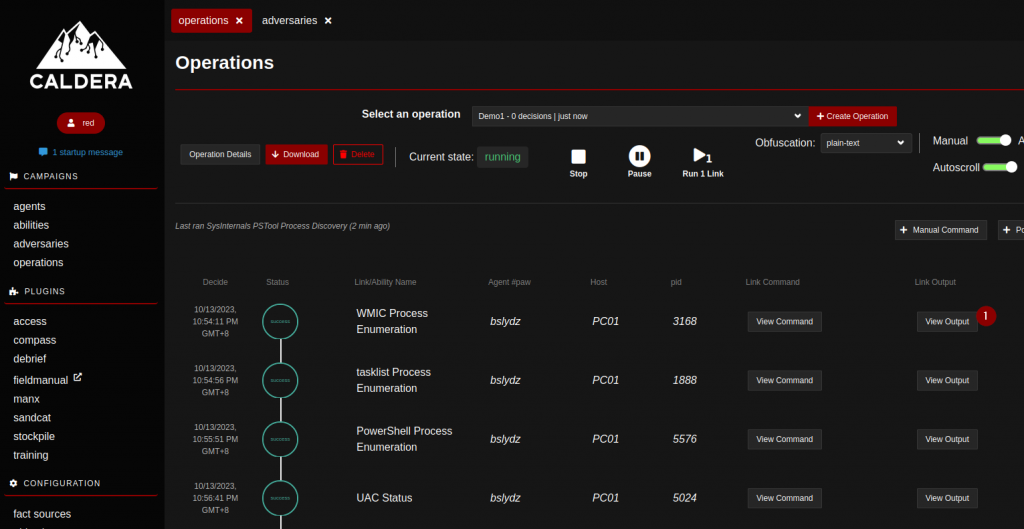View Command for WMIC Process Enumeration
1024x529 pixels.
pos(784,321)
